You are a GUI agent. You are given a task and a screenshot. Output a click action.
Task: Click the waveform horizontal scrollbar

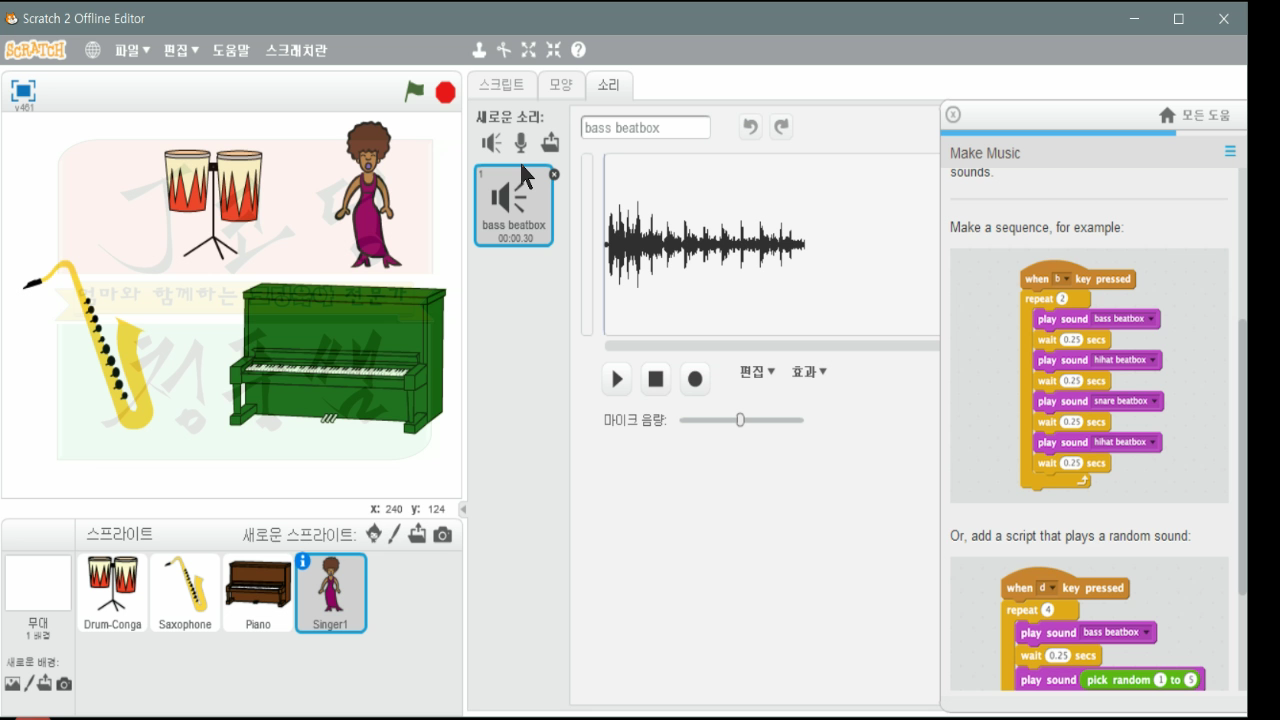[x=772, y=346]
